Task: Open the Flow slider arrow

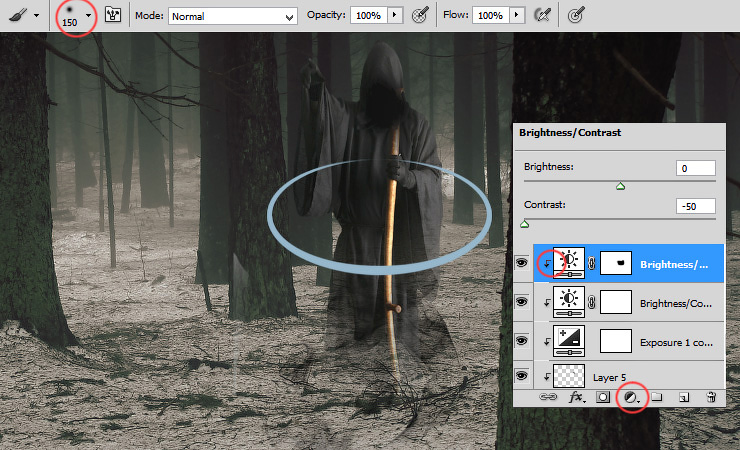Action: click(517, 16)
